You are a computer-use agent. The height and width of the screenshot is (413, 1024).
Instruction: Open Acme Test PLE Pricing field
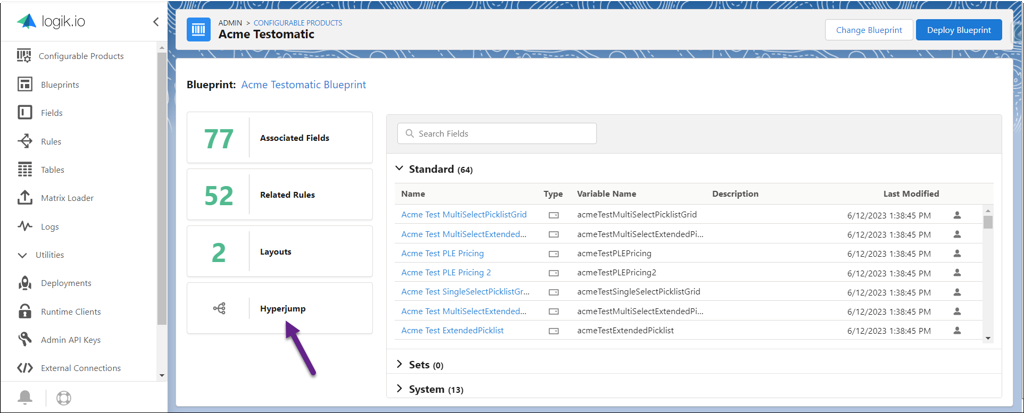[x=442, y=253]
